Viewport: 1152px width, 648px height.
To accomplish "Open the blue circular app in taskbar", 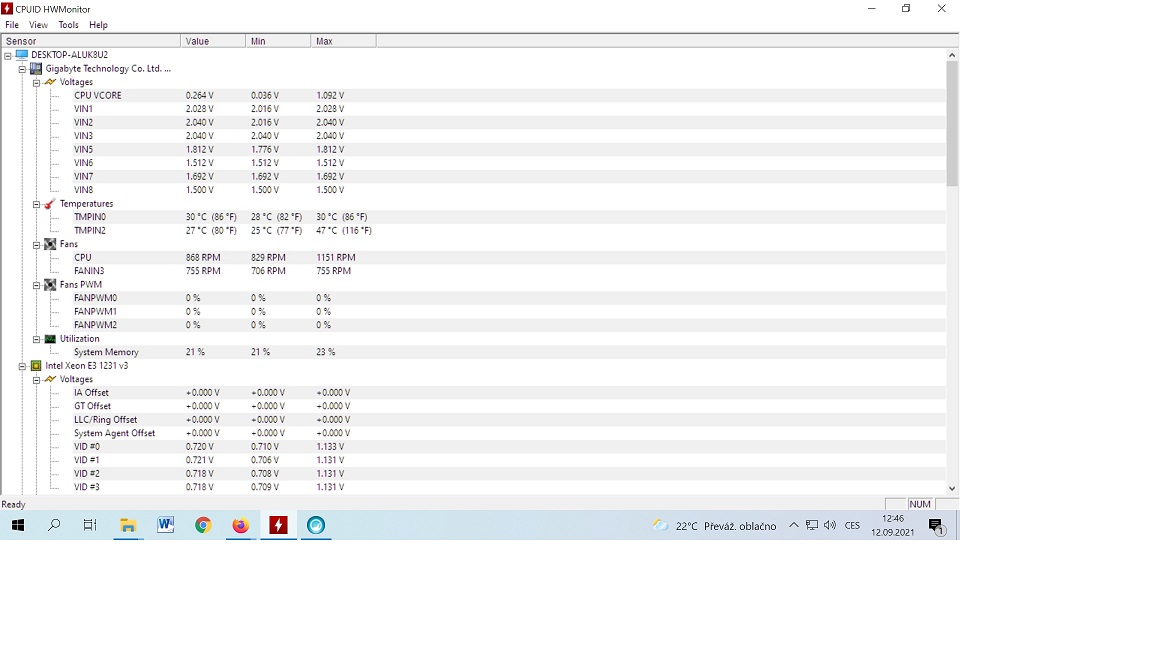I will [316, 525].
